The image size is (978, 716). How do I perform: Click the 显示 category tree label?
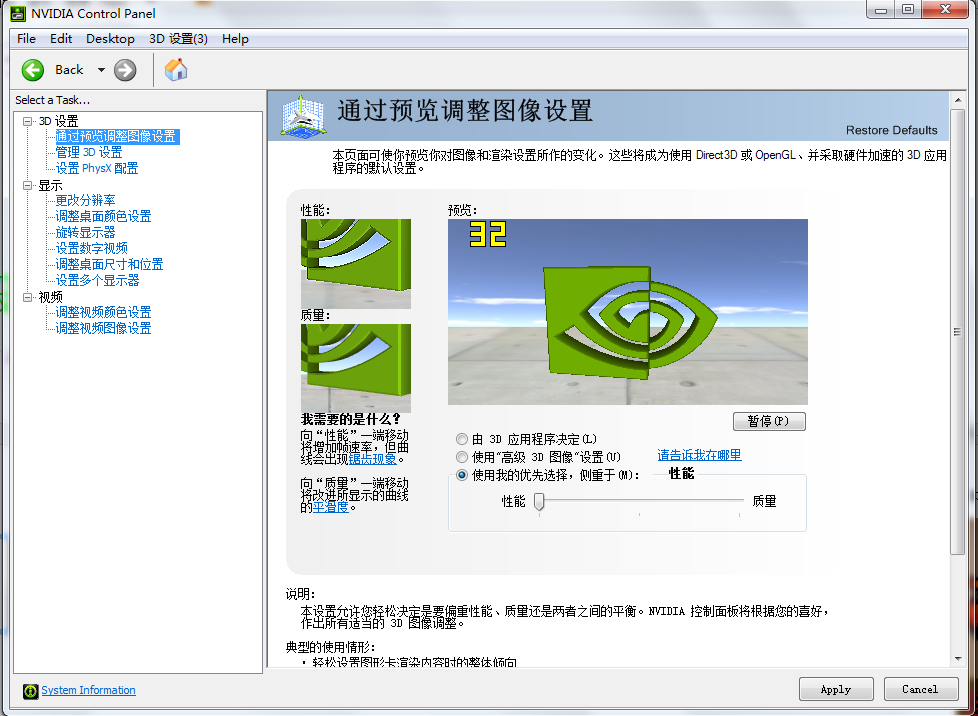51,185
